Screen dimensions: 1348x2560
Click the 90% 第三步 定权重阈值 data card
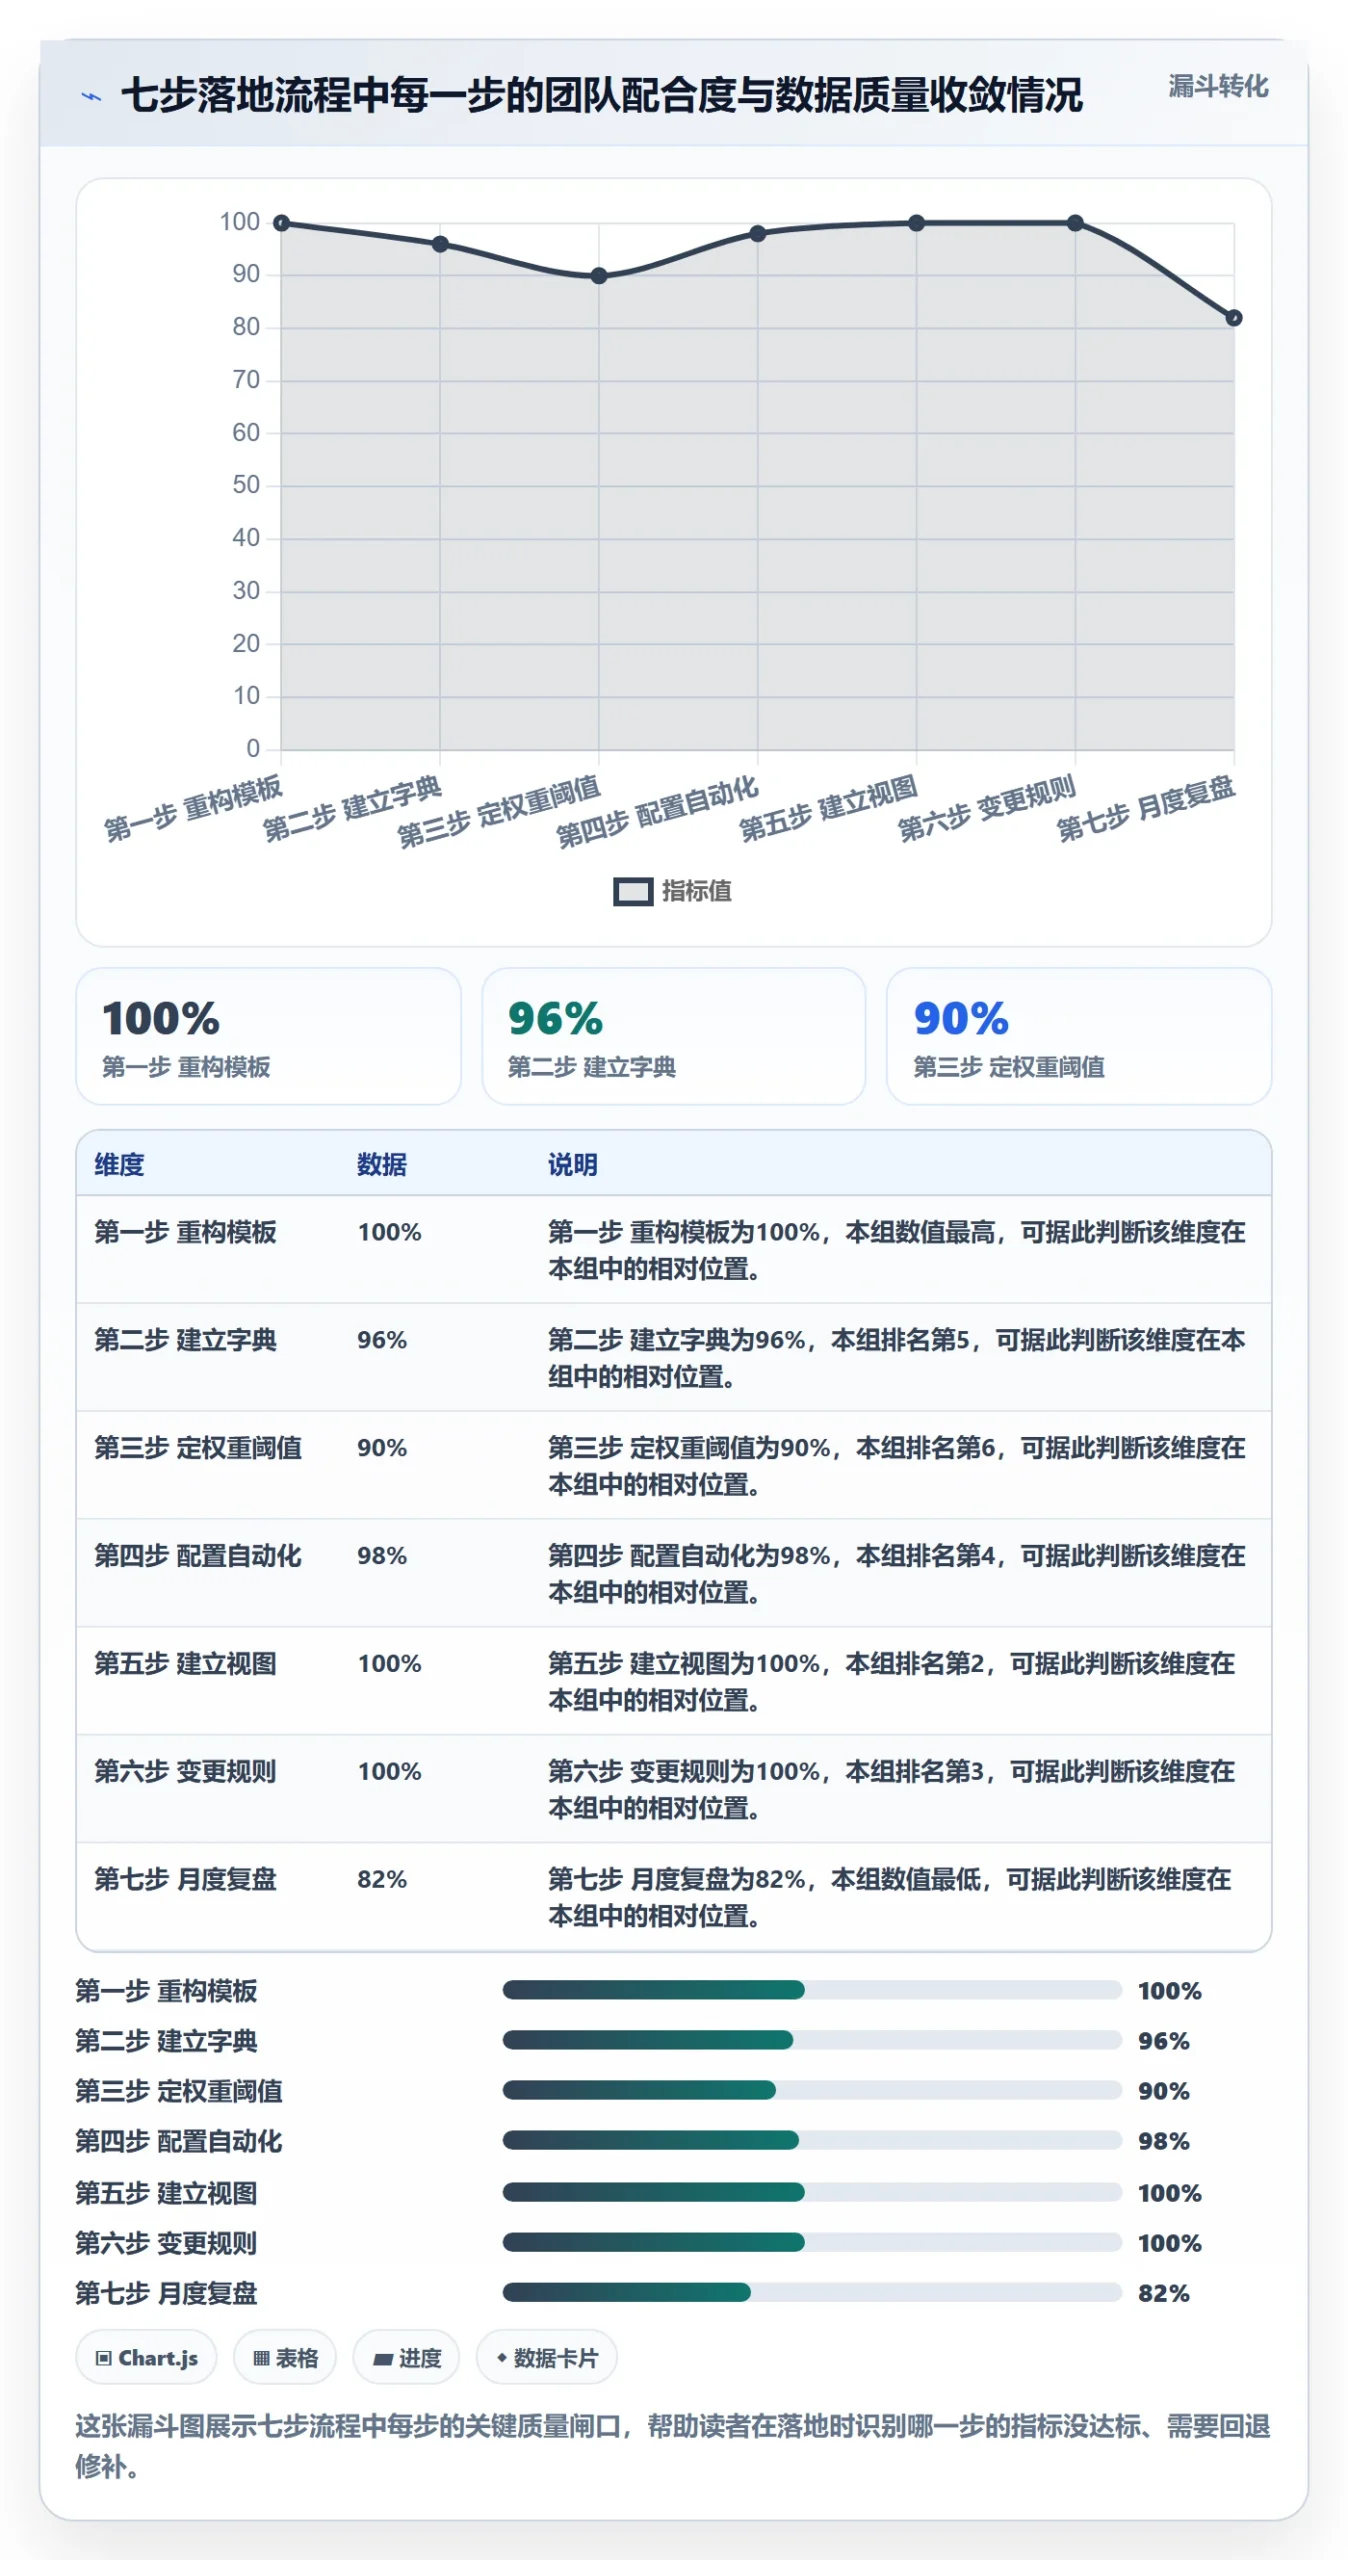(x=1078, y=1036)
